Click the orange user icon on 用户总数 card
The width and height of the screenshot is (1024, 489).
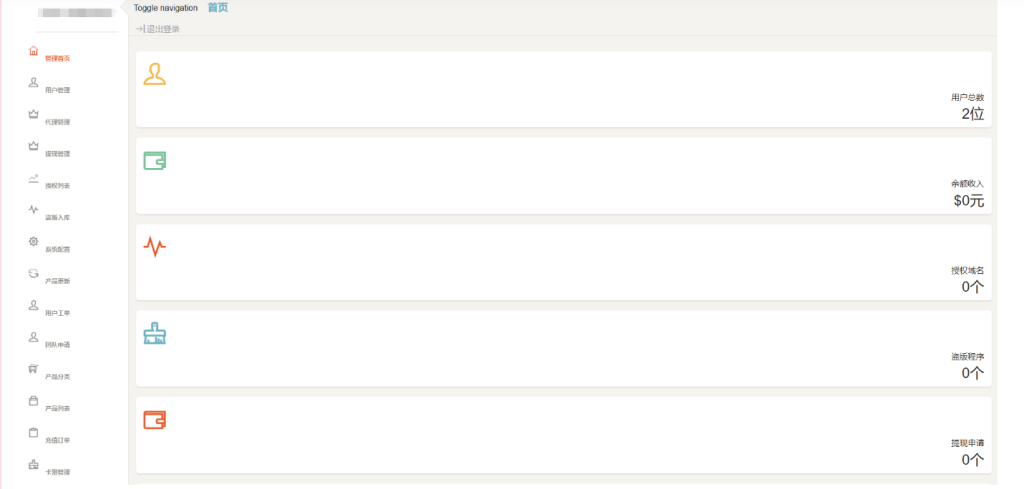point(154,74)
